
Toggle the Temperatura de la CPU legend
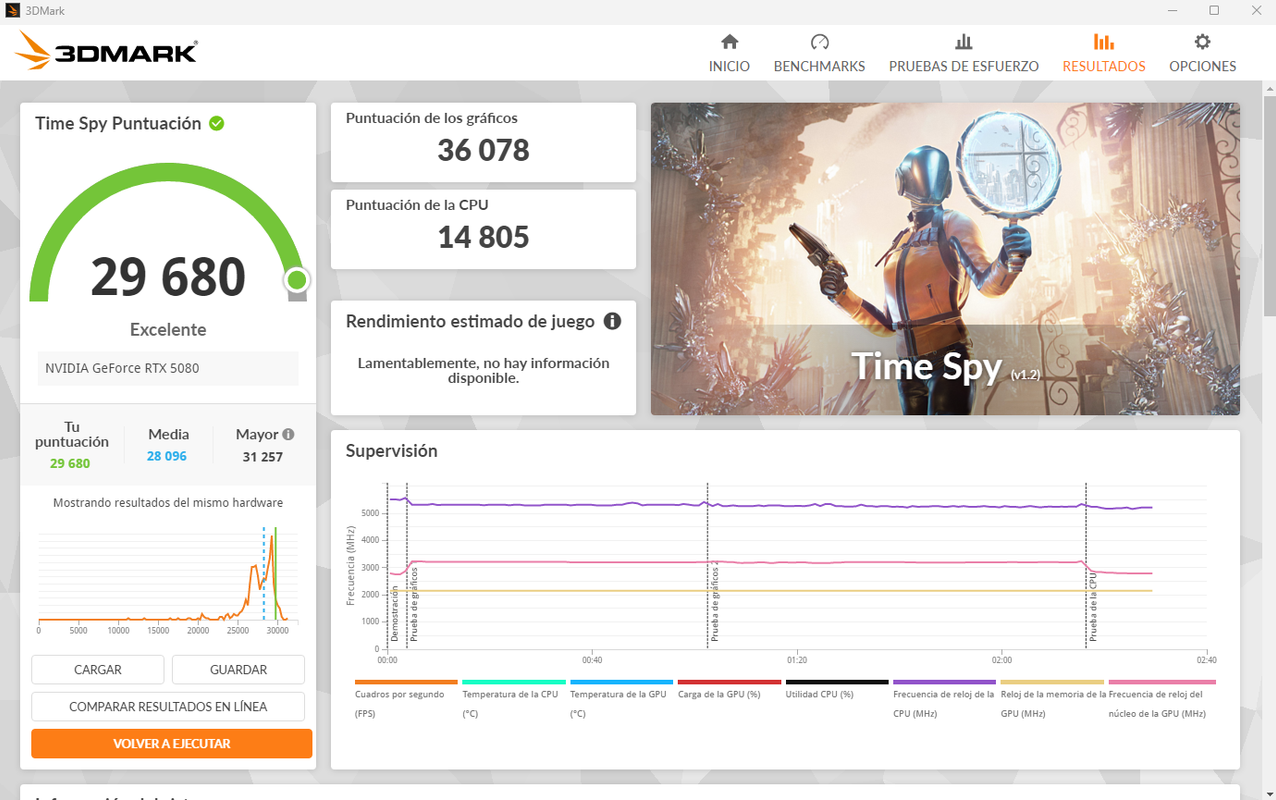pyautogui.click(x=513, y=700)
